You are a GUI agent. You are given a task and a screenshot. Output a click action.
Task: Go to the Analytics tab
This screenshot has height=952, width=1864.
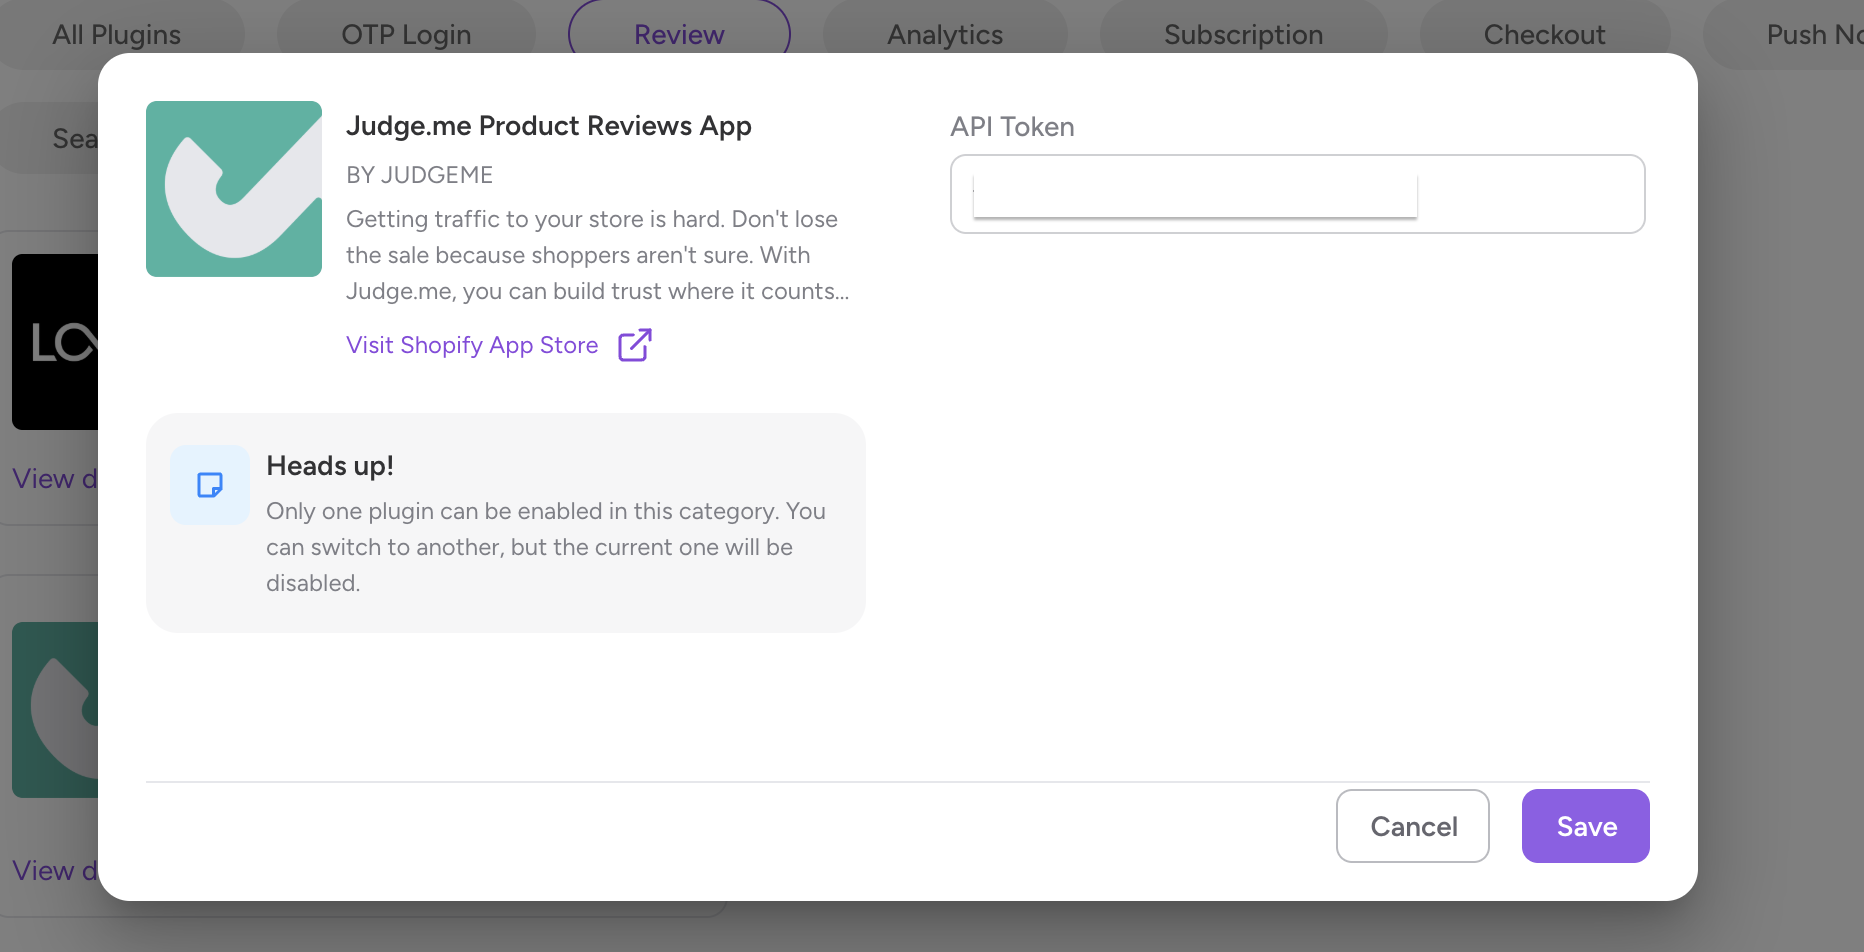pyautogui.click(x=945, y=35)
